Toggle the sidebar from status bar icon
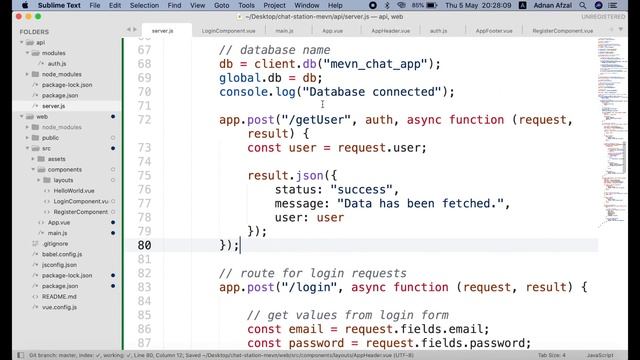This screenshot has height=360, width=640. (x=20, y=355)
